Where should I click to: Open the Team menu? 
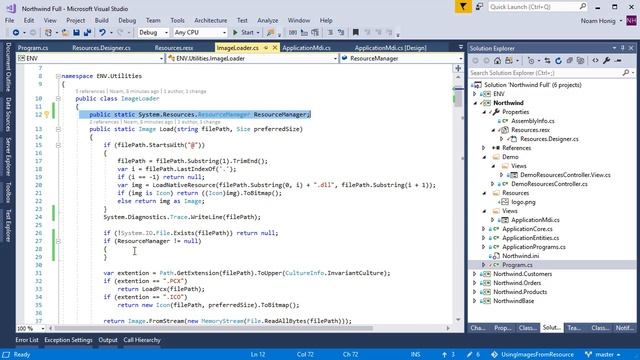pos(153,20)
